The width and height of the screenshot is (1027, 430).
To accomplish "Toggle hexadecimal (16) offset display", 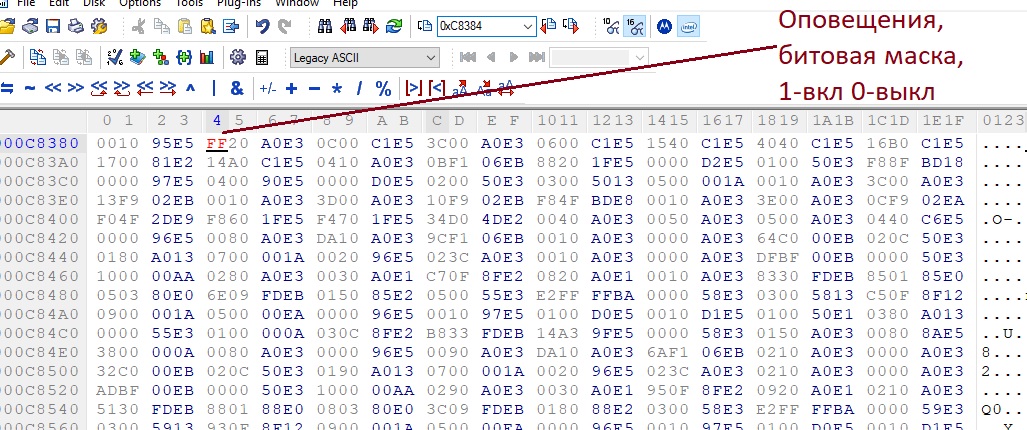I will tap(634, 25).
